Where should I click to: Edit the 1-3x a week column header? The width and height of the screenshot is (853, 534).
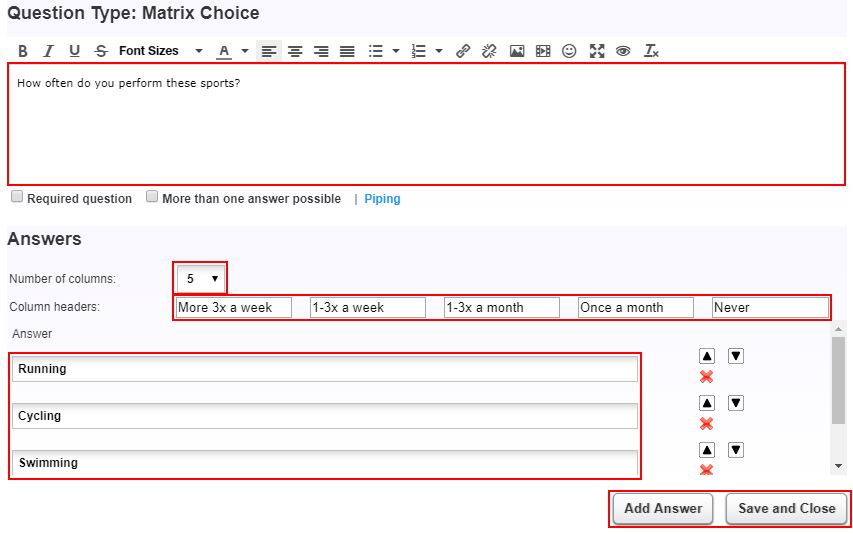tap(368, 307)
